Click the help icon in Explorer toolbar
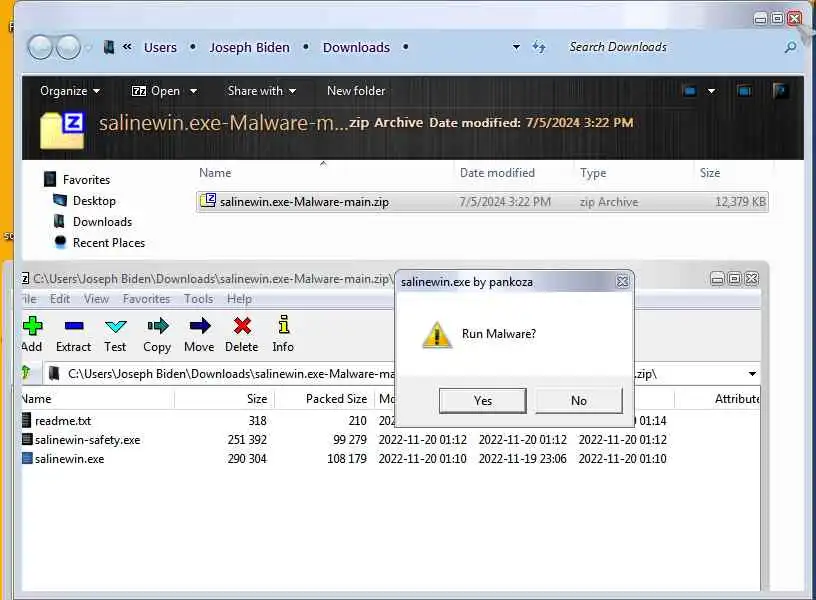This screenshot has width=816, height=600. click(x=781, y=91)
